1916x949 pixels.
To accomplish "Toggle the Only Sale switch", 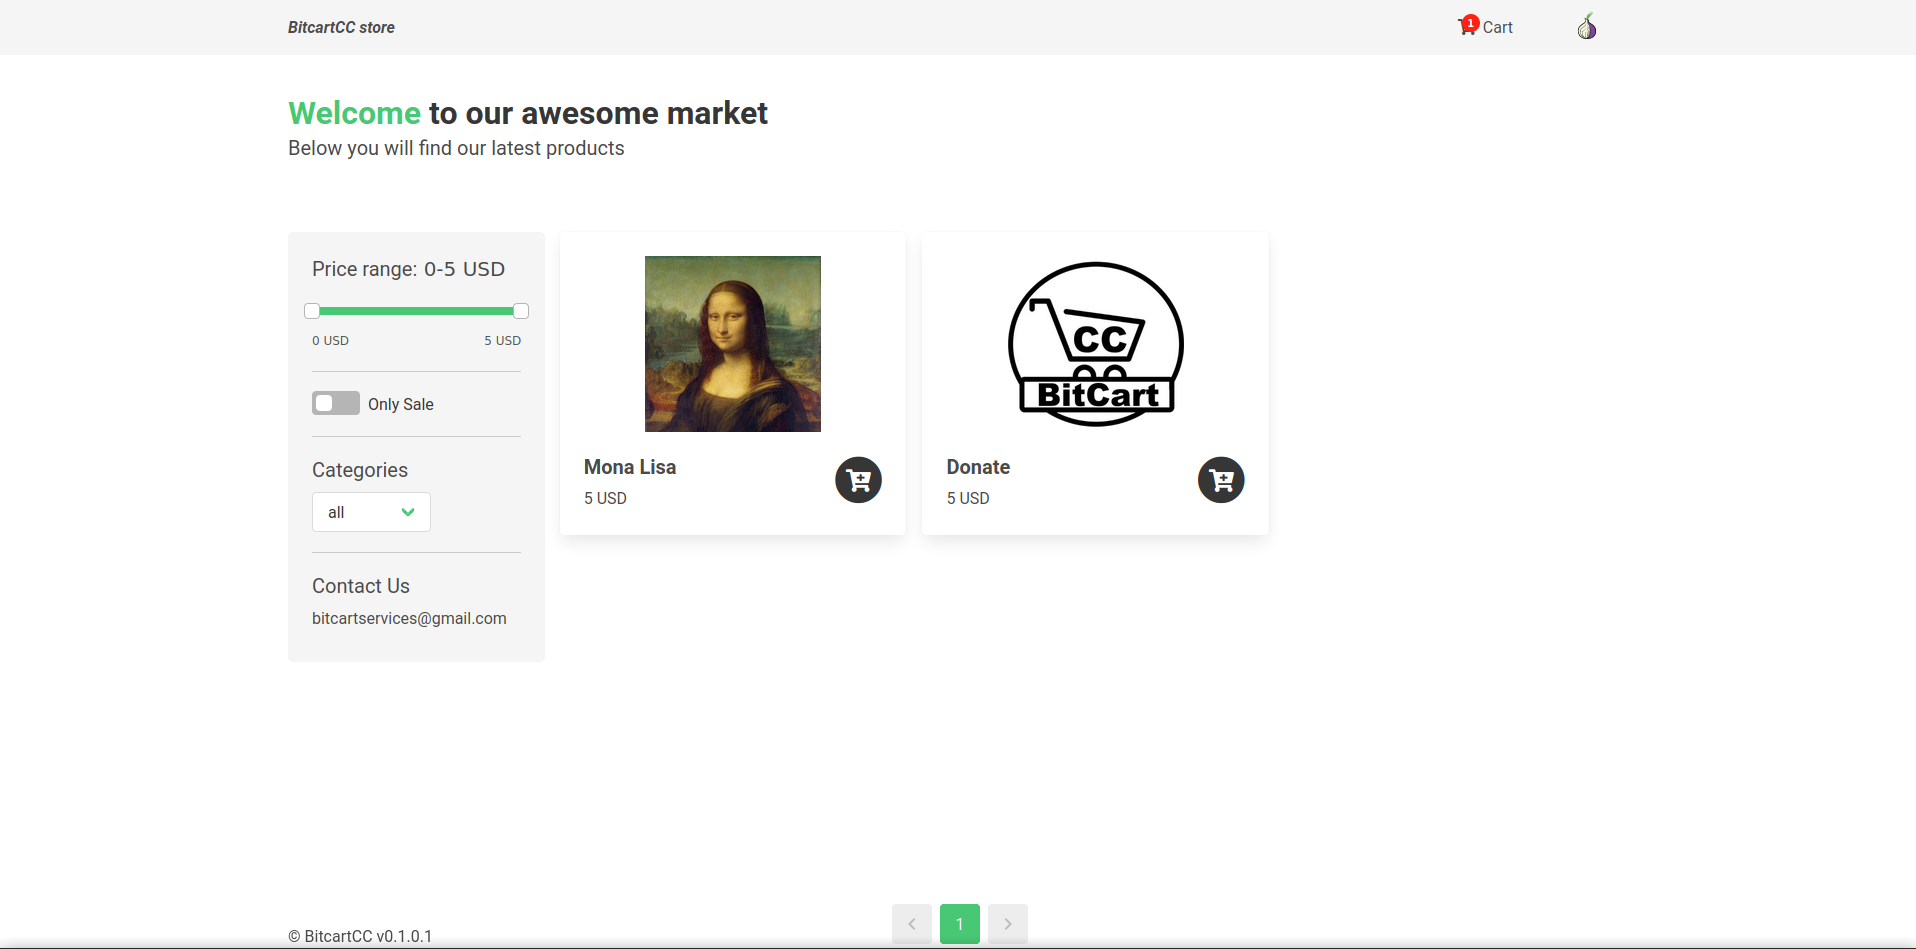I will (x=336, y=403).
